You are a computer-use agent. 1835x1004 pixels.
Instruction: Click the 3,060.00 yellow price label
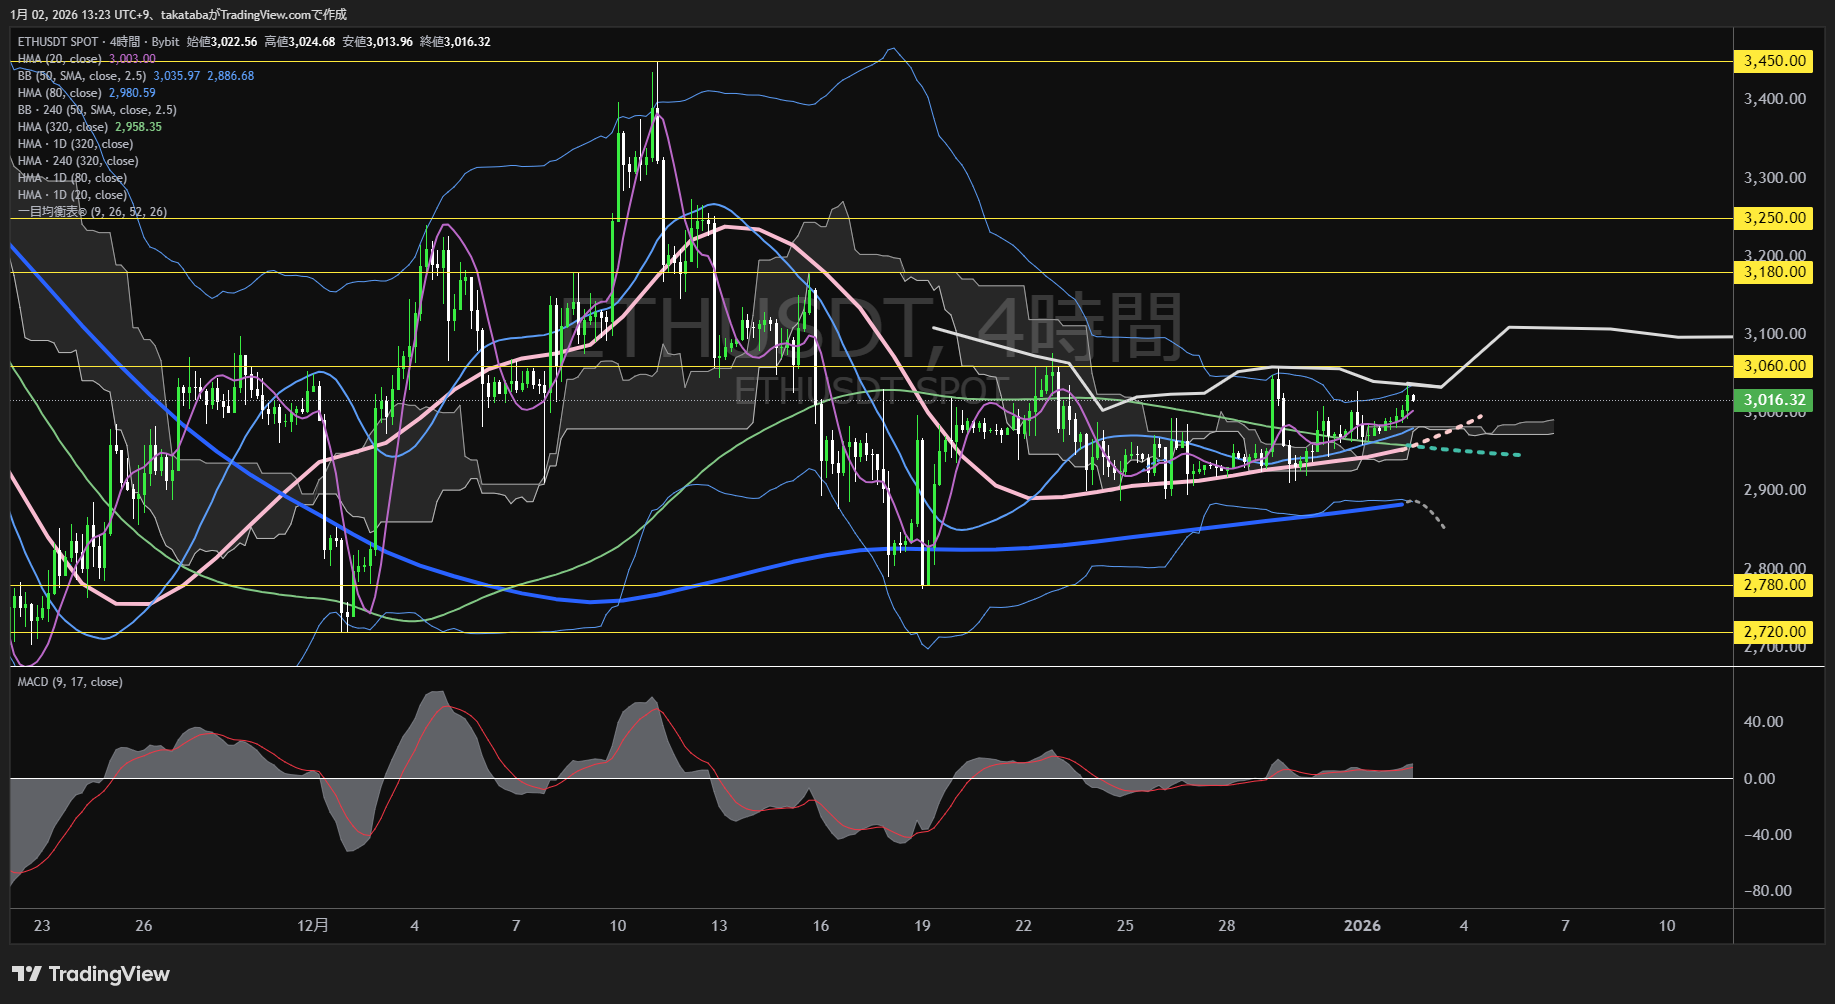[x=1774, y=366]
